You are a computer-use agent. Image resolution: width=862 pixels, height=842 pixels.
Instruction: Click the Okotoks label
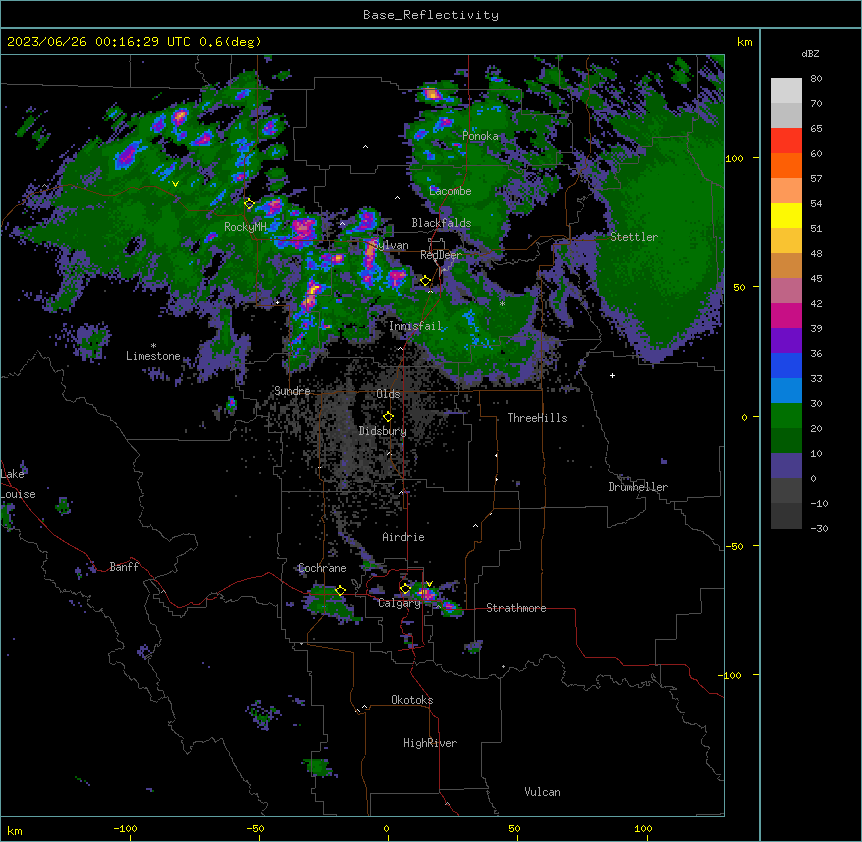[412, 700]
